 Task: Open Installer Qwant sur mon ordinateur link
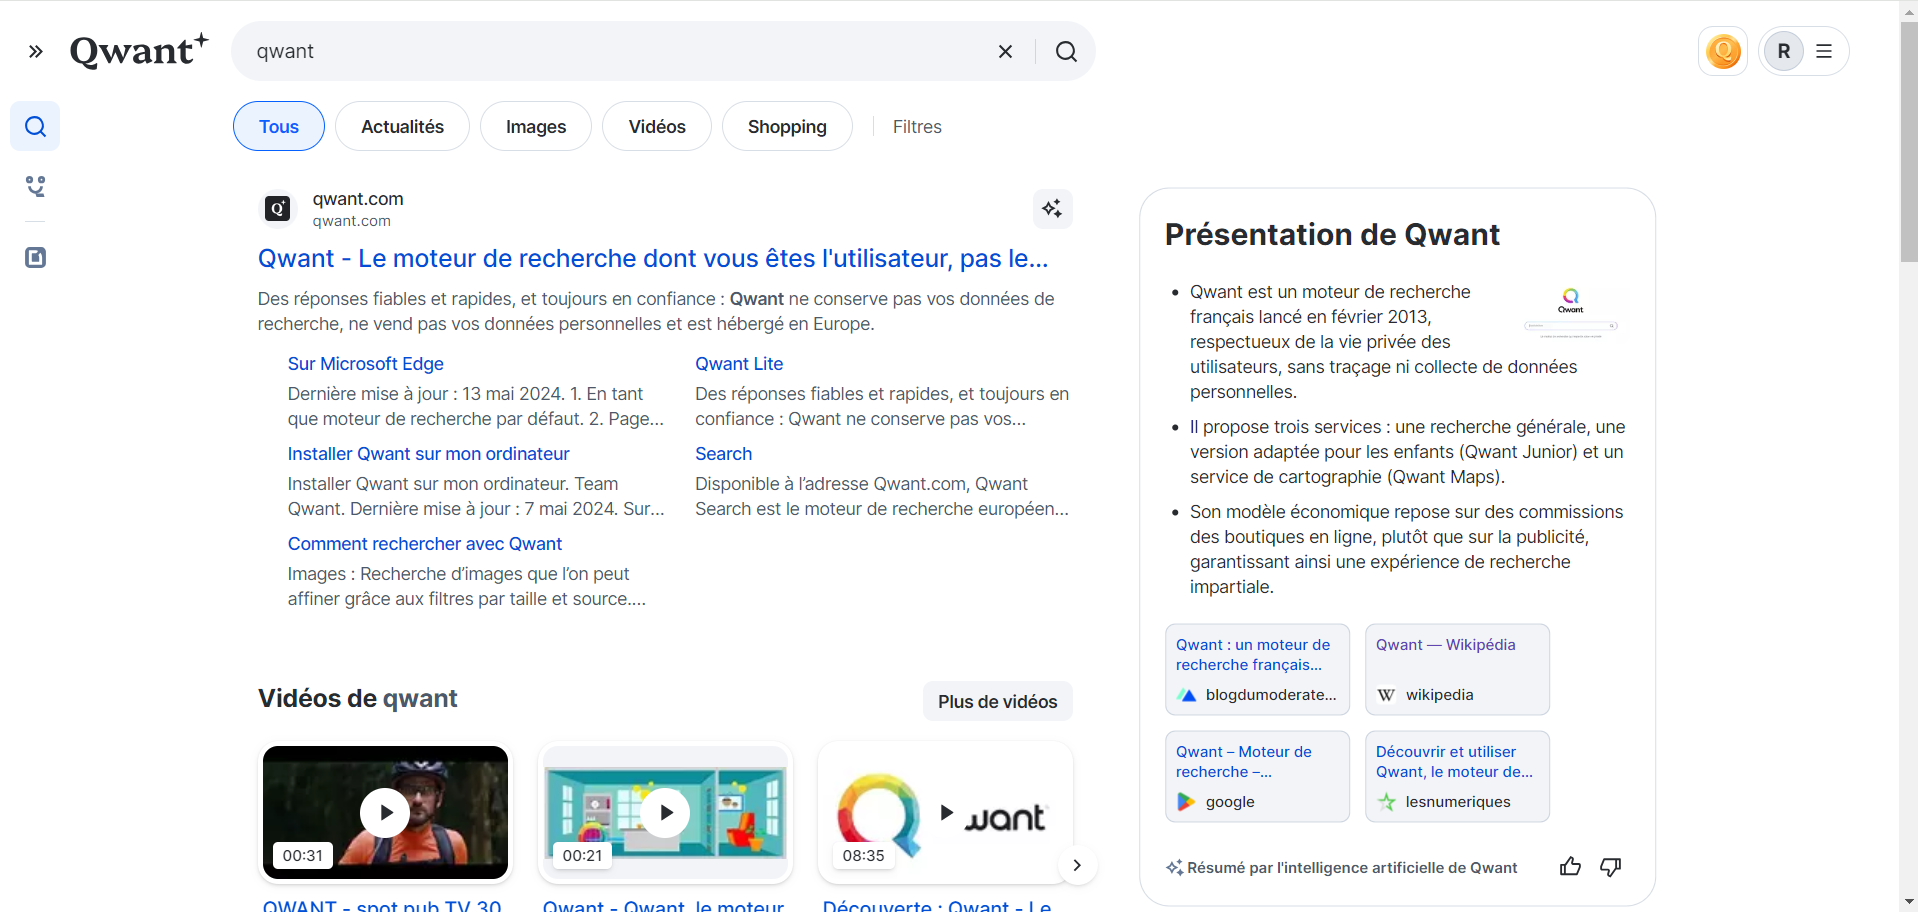(428, 454)
